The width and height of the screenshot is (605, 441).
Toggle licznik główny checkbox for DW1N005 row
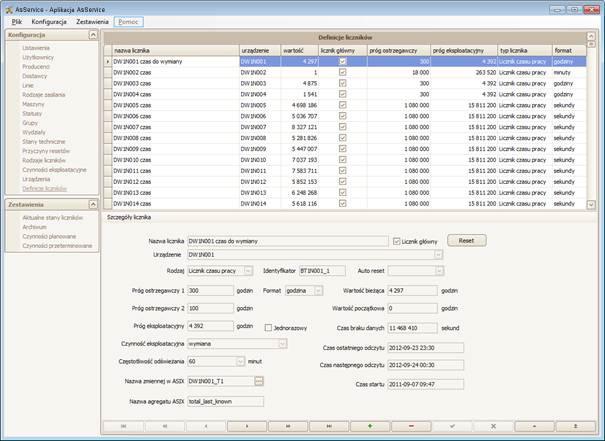342,105
